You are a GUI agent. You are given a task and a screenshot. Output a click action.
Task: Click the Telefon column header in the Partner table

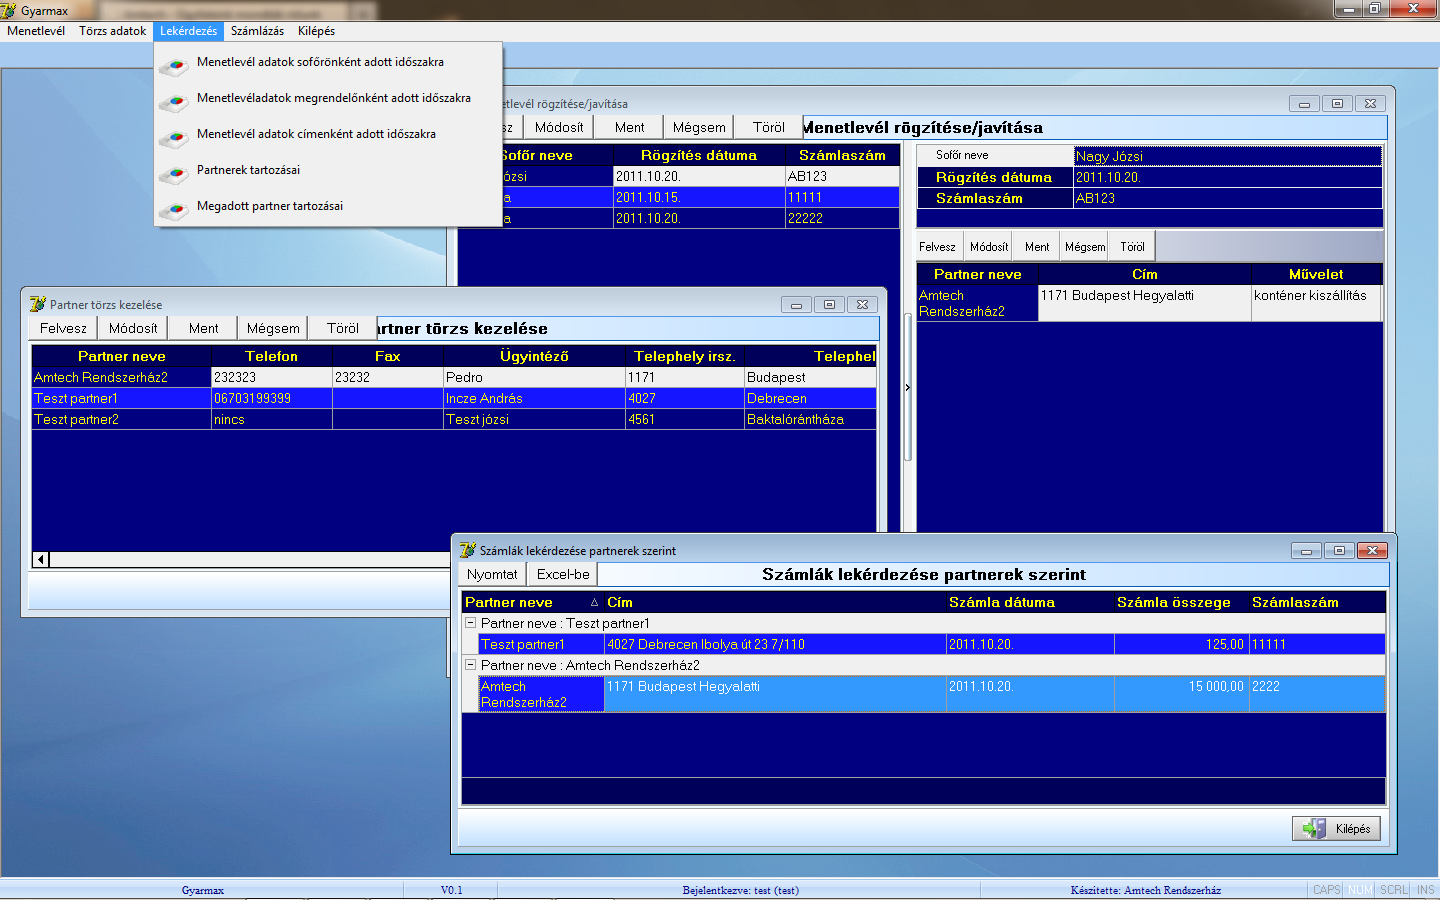click(272, 356)
